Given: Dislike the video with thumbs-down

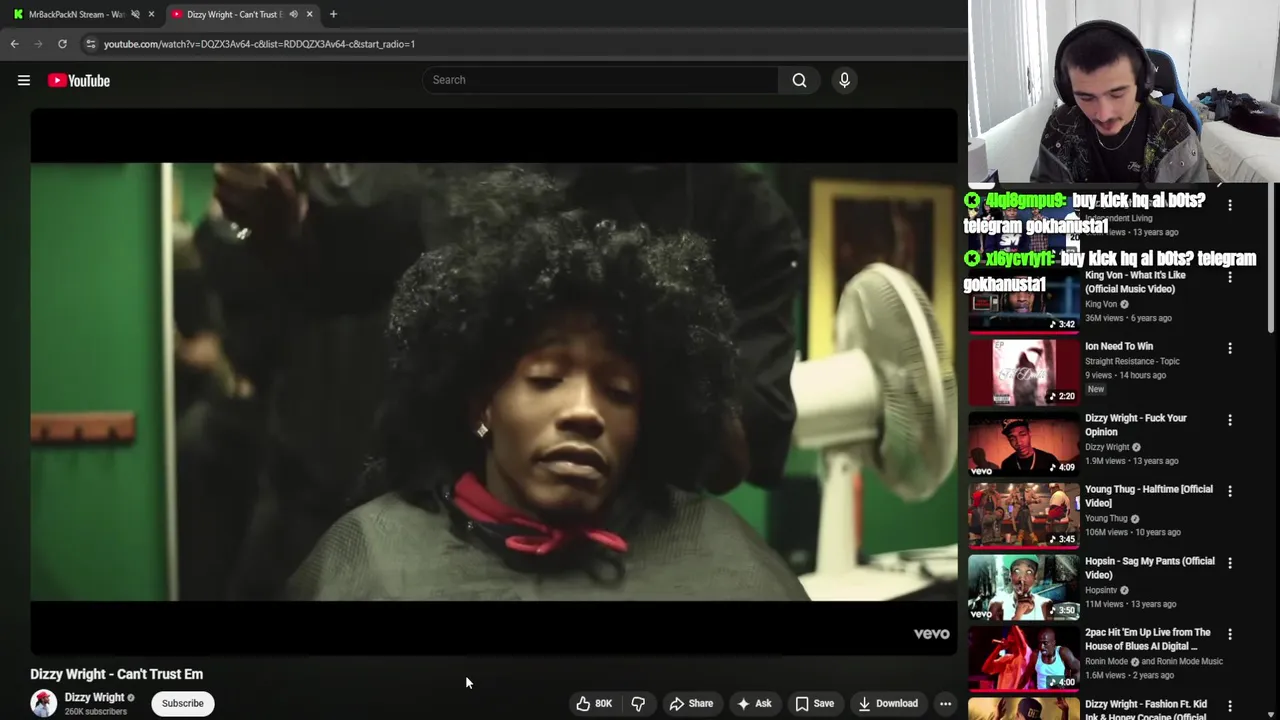Looking at the screenshot, I should tap(638, 703).
